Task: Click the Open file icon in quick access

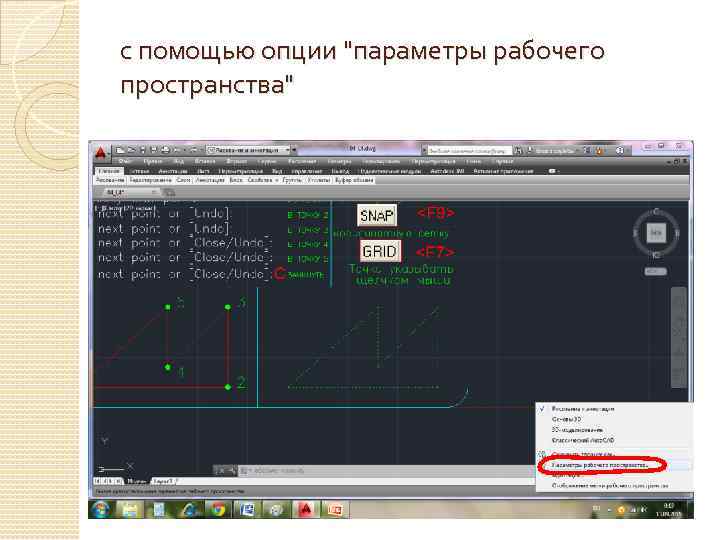Action: pyautogui.click(x=131, y=150)
